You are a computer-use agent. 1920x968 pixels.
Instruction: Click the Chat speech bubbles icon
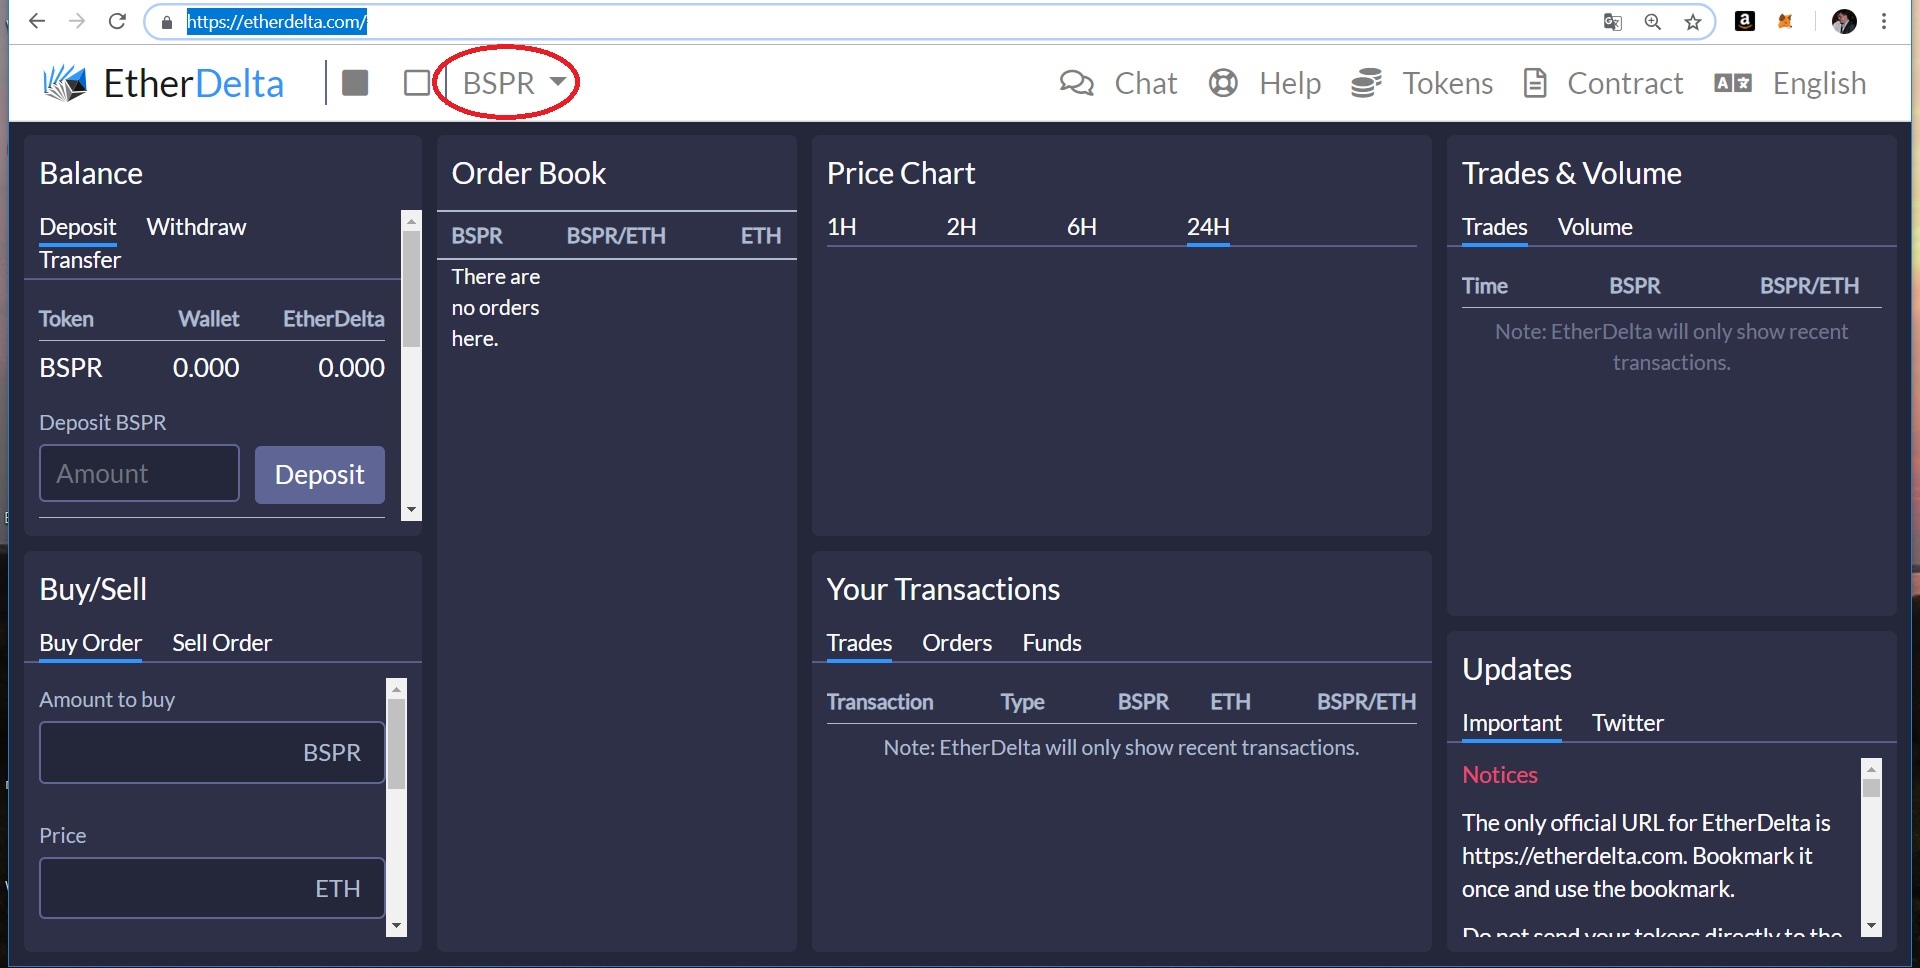click(x=1077, y=83)
